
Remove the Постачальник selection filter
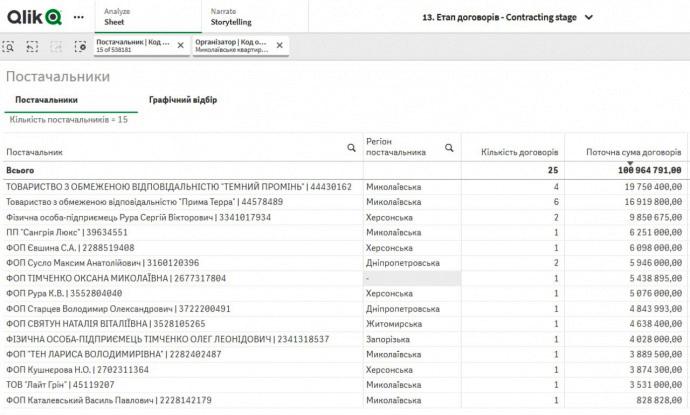[x=180, y=46]
